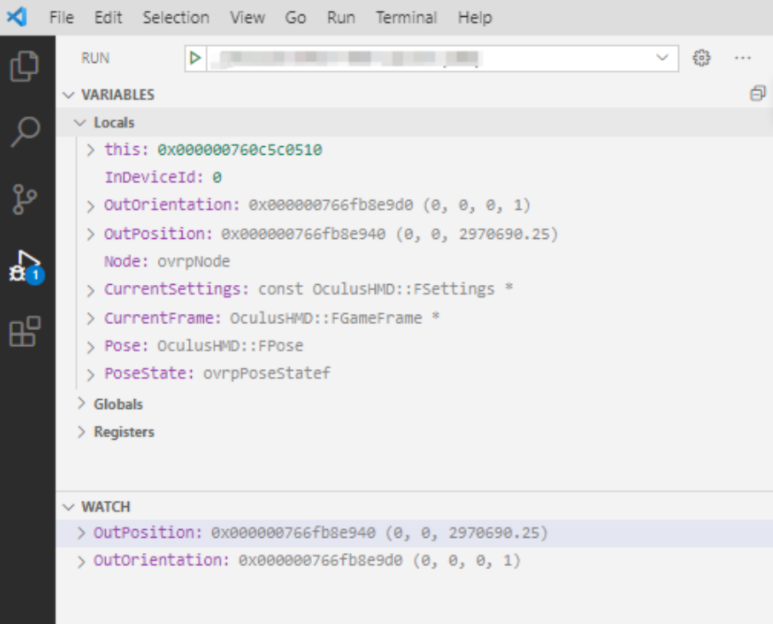Image resolution: width=773 pixels, height=624 pixels.
Task: Open the Extensions view icon
Action: pyautogui.click(x=25, y=332)
